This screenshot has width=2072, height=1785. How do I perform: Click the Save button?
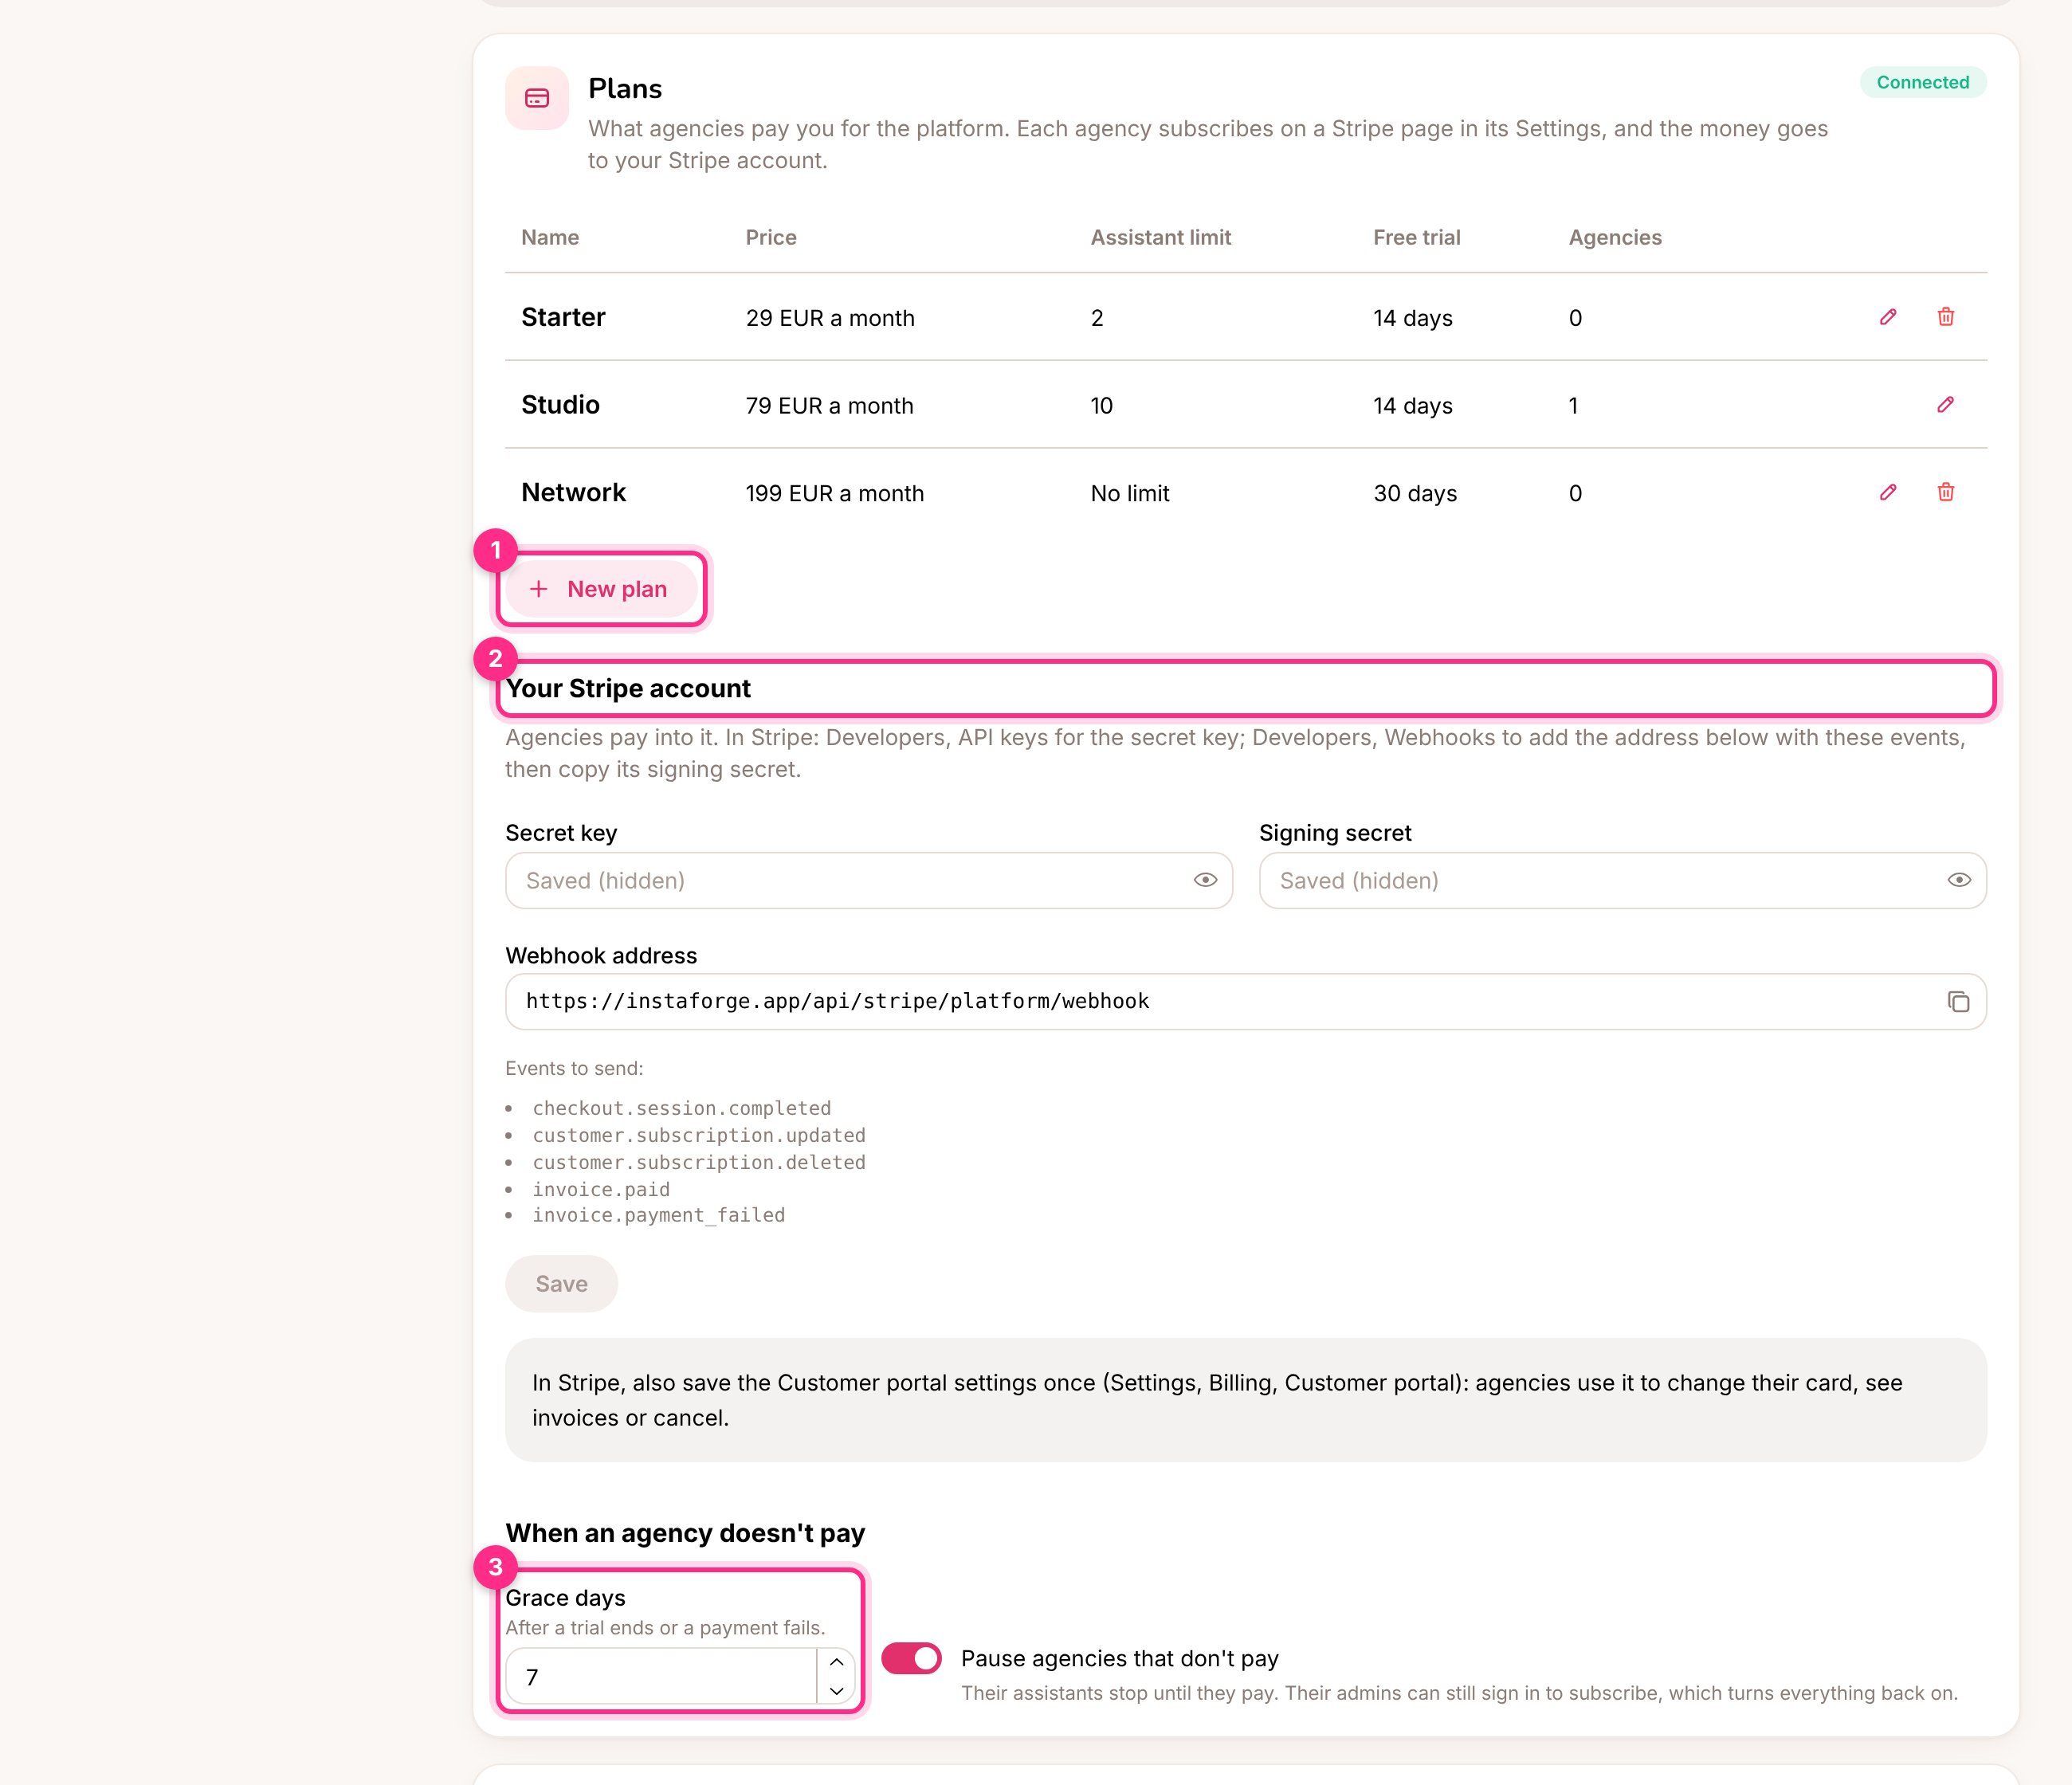(x=562, y=1284)
